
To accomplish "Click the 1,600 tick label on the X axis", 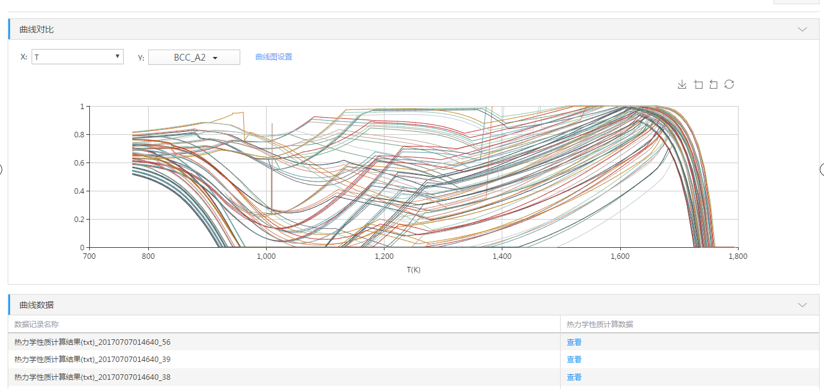I will [620, 257].
